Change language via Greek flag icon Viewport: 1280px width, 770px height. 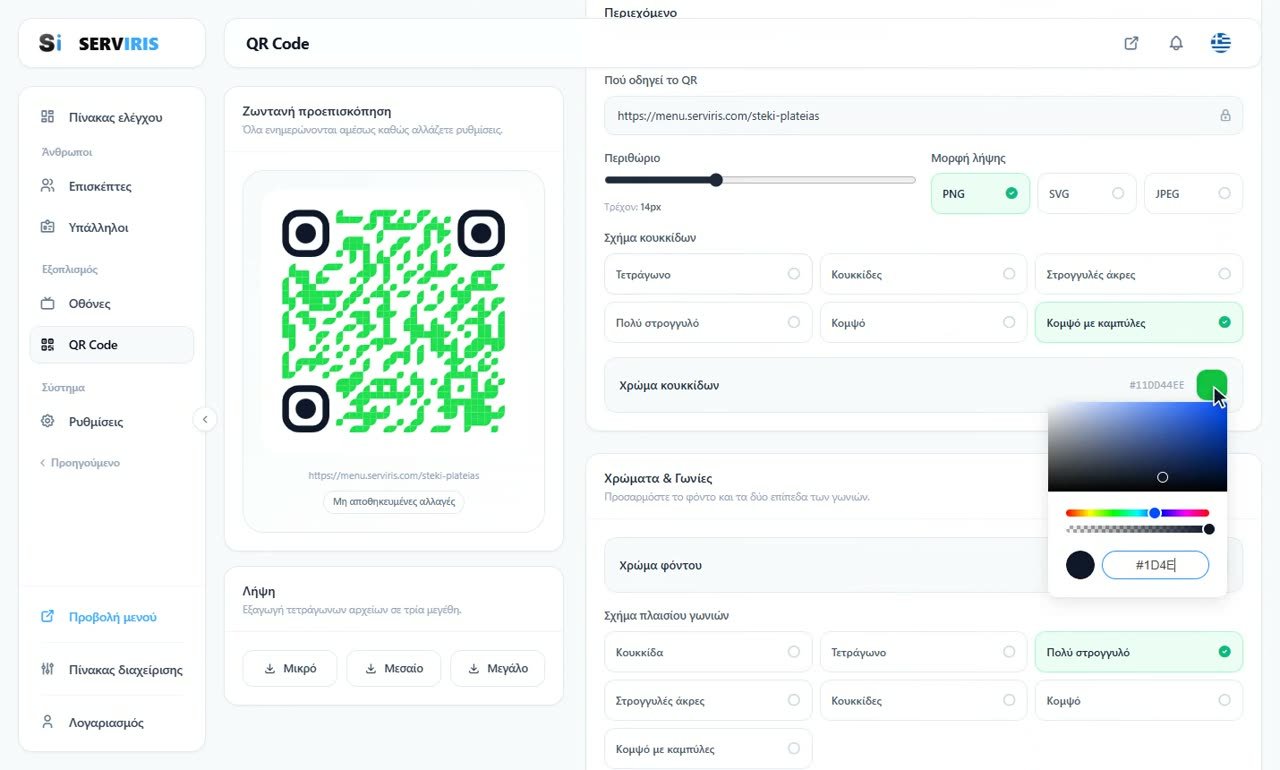(1220, 43)
